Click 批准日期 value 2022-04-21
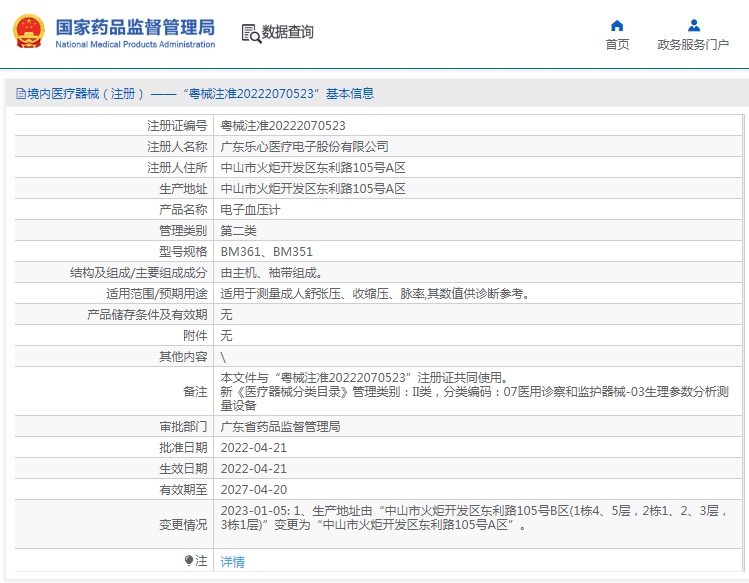This screenshot has width=749, height=583. (254, 448)
